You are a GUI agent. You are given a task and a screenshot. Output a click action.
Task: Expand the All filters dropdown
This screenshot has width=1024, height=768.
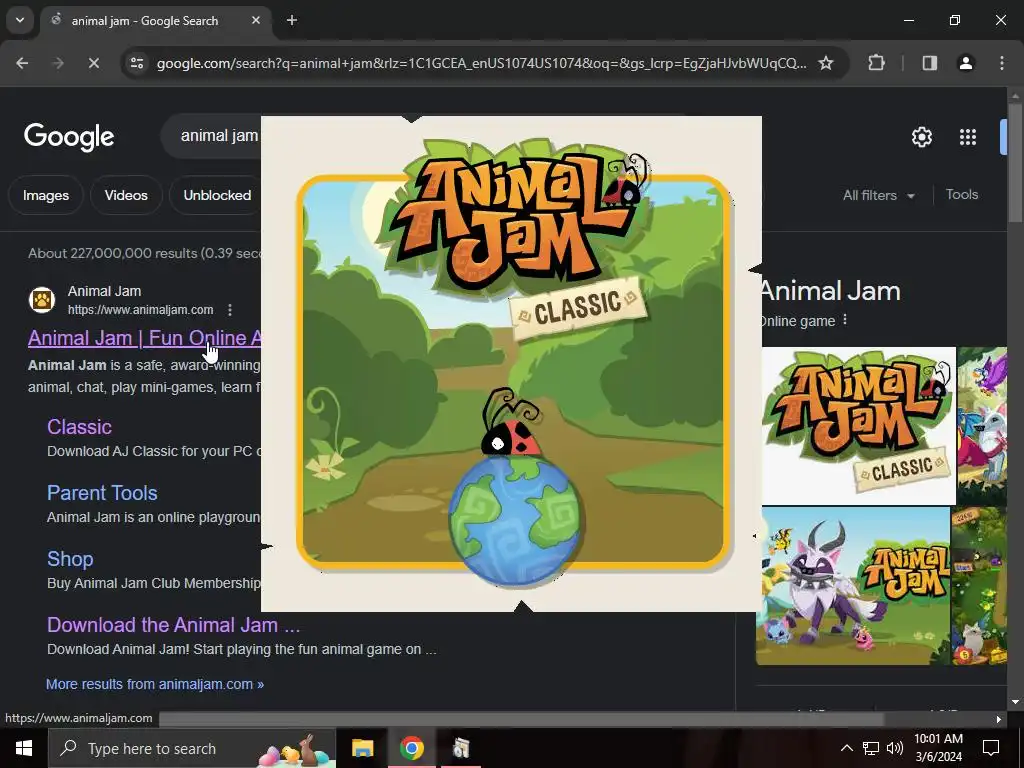(878, 195)
